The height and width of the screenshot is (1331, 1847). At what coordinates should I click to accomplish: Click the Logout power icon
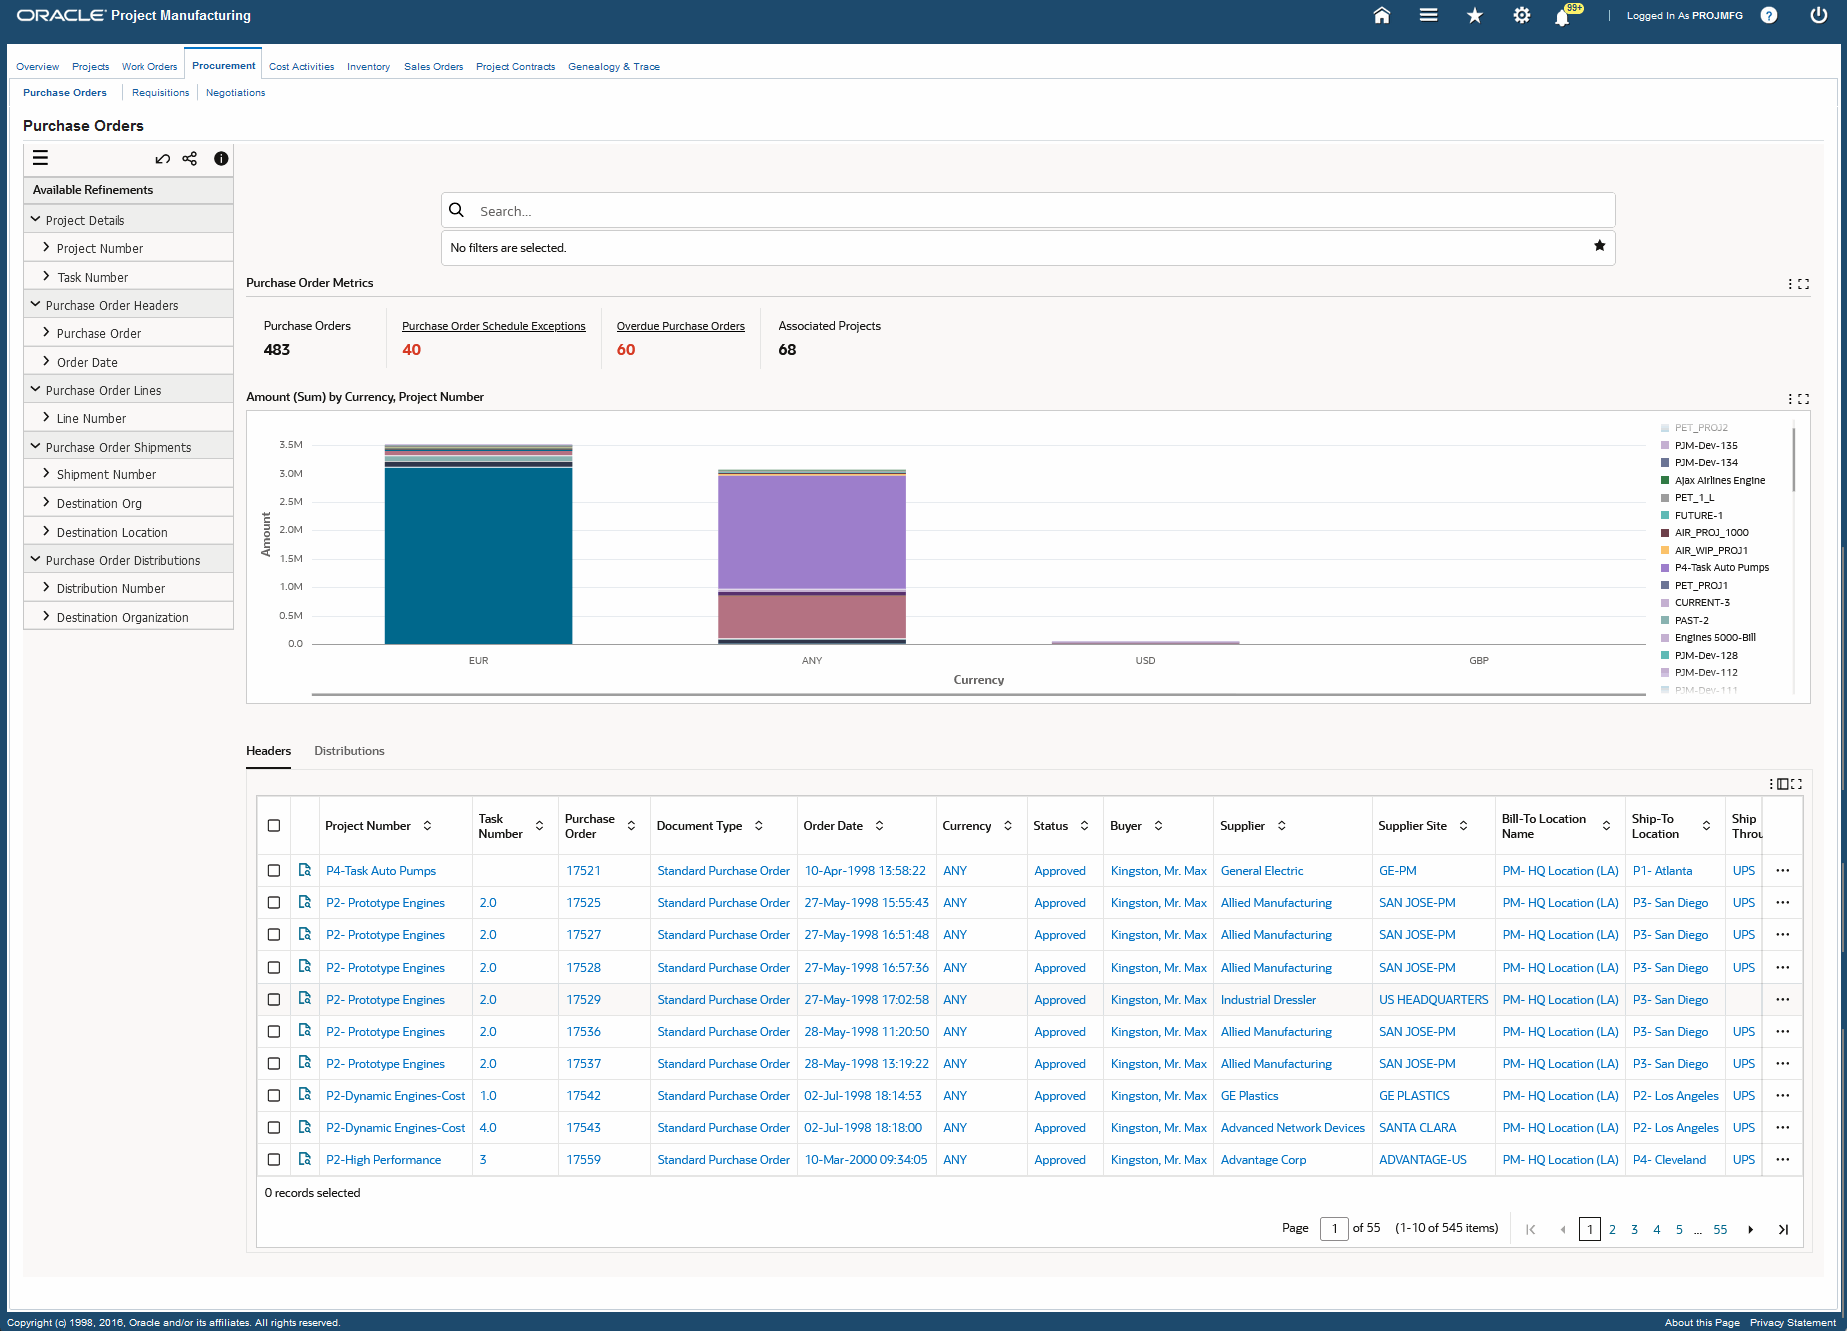[x=1818, y=15]
